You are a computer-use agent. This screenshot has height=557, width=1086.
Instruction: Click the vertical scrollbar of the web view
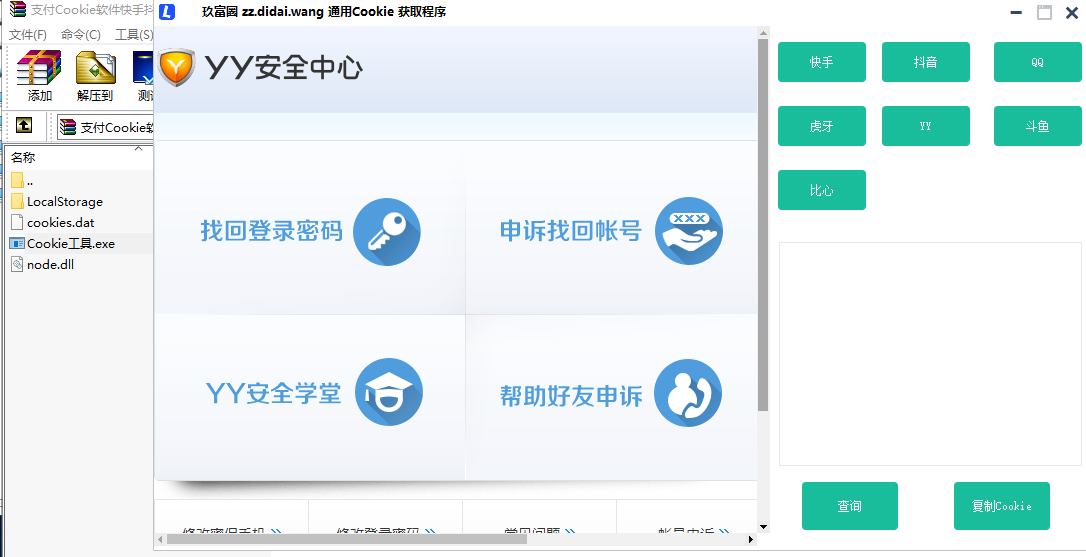coord(763,225)
